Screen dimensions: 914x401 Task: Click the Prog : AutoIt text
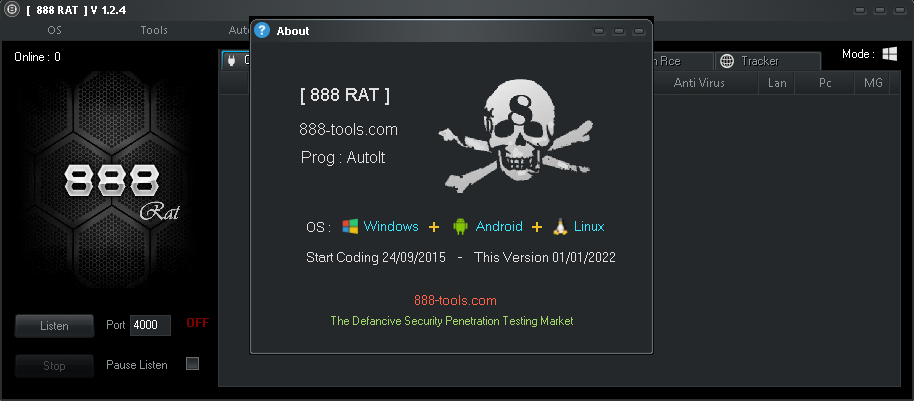343,157
